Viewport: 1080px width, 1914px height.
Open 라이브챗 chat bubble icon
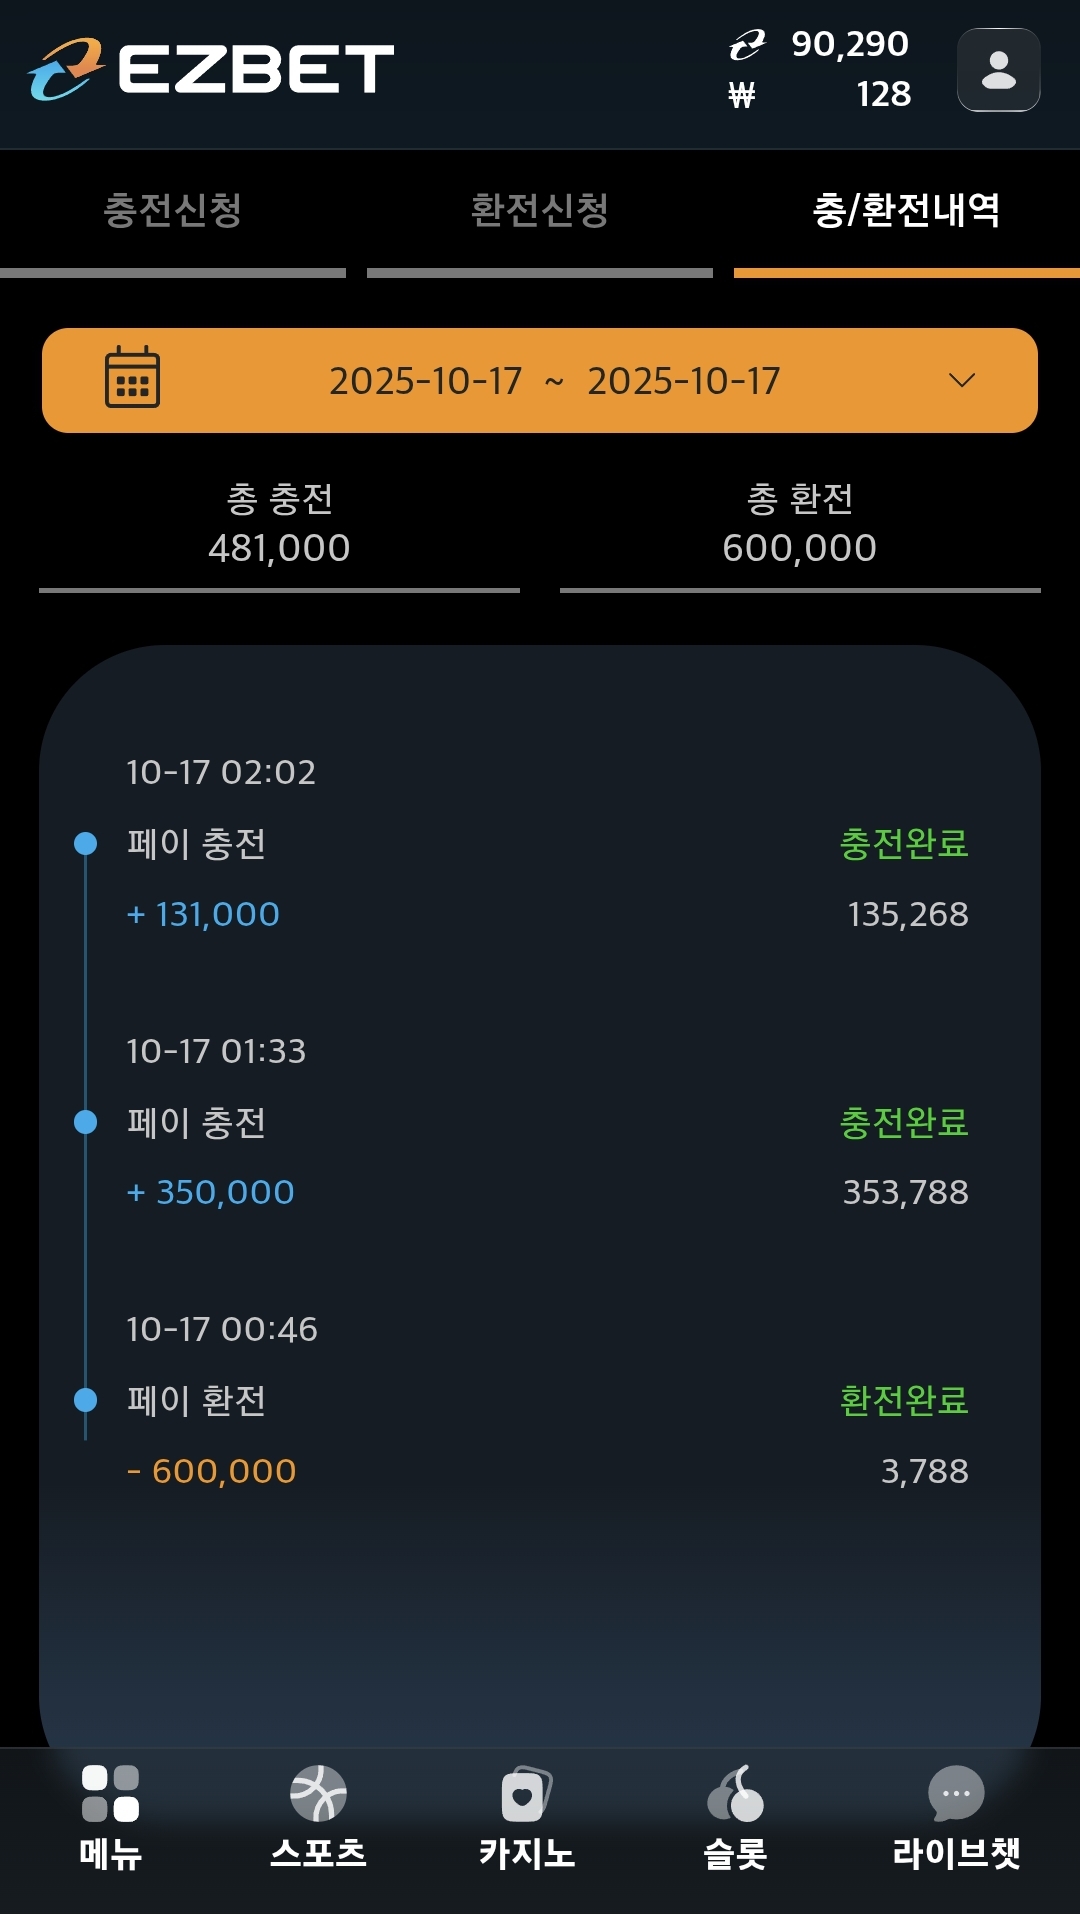click(956, 1794)
